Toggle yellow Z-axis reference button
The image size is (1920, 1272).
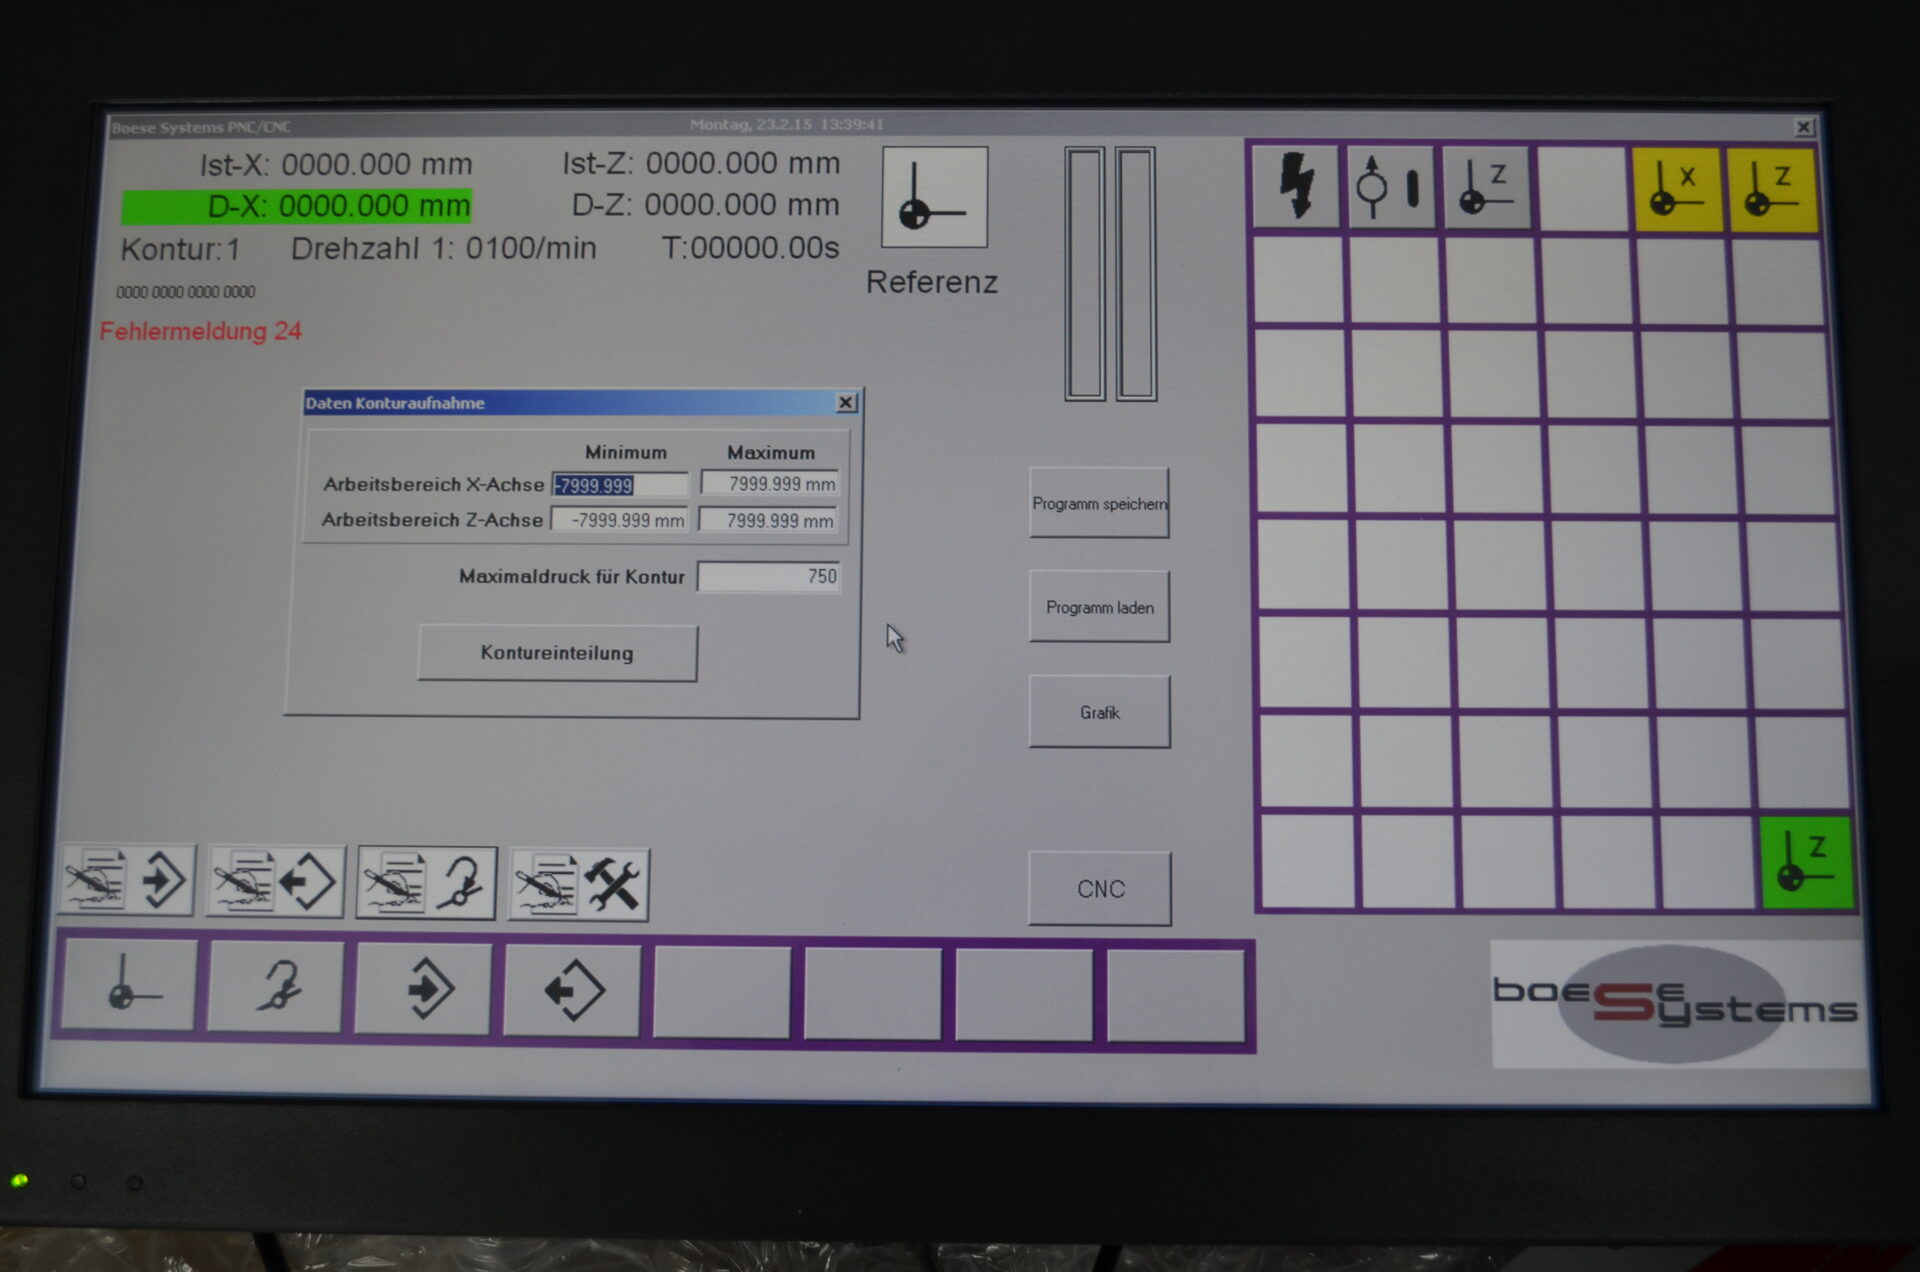(x=1771, y=188)
